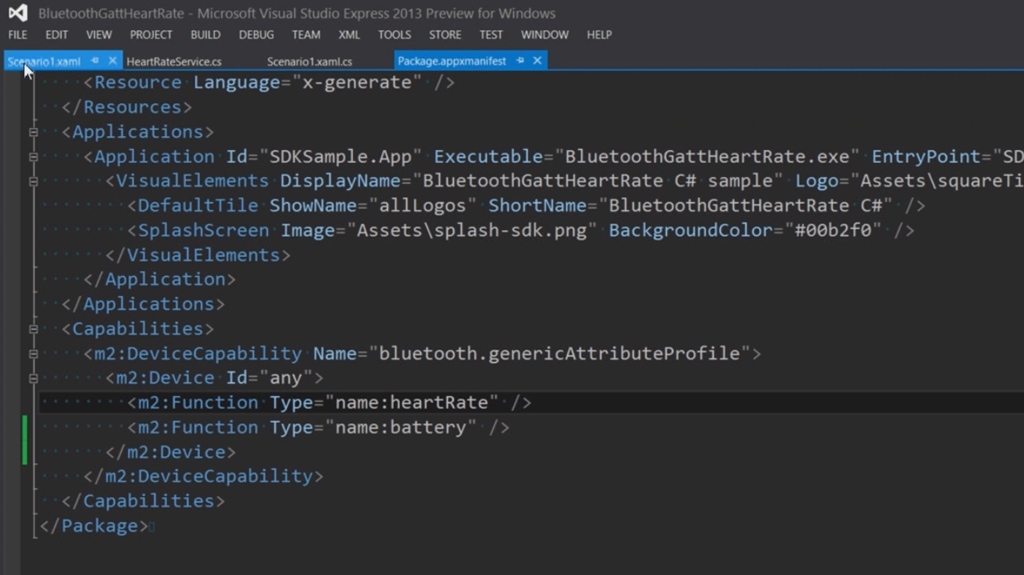Click the closing </m2:DeviceCapability> tag
The image size is (1024, 575).
pos(203,476)
